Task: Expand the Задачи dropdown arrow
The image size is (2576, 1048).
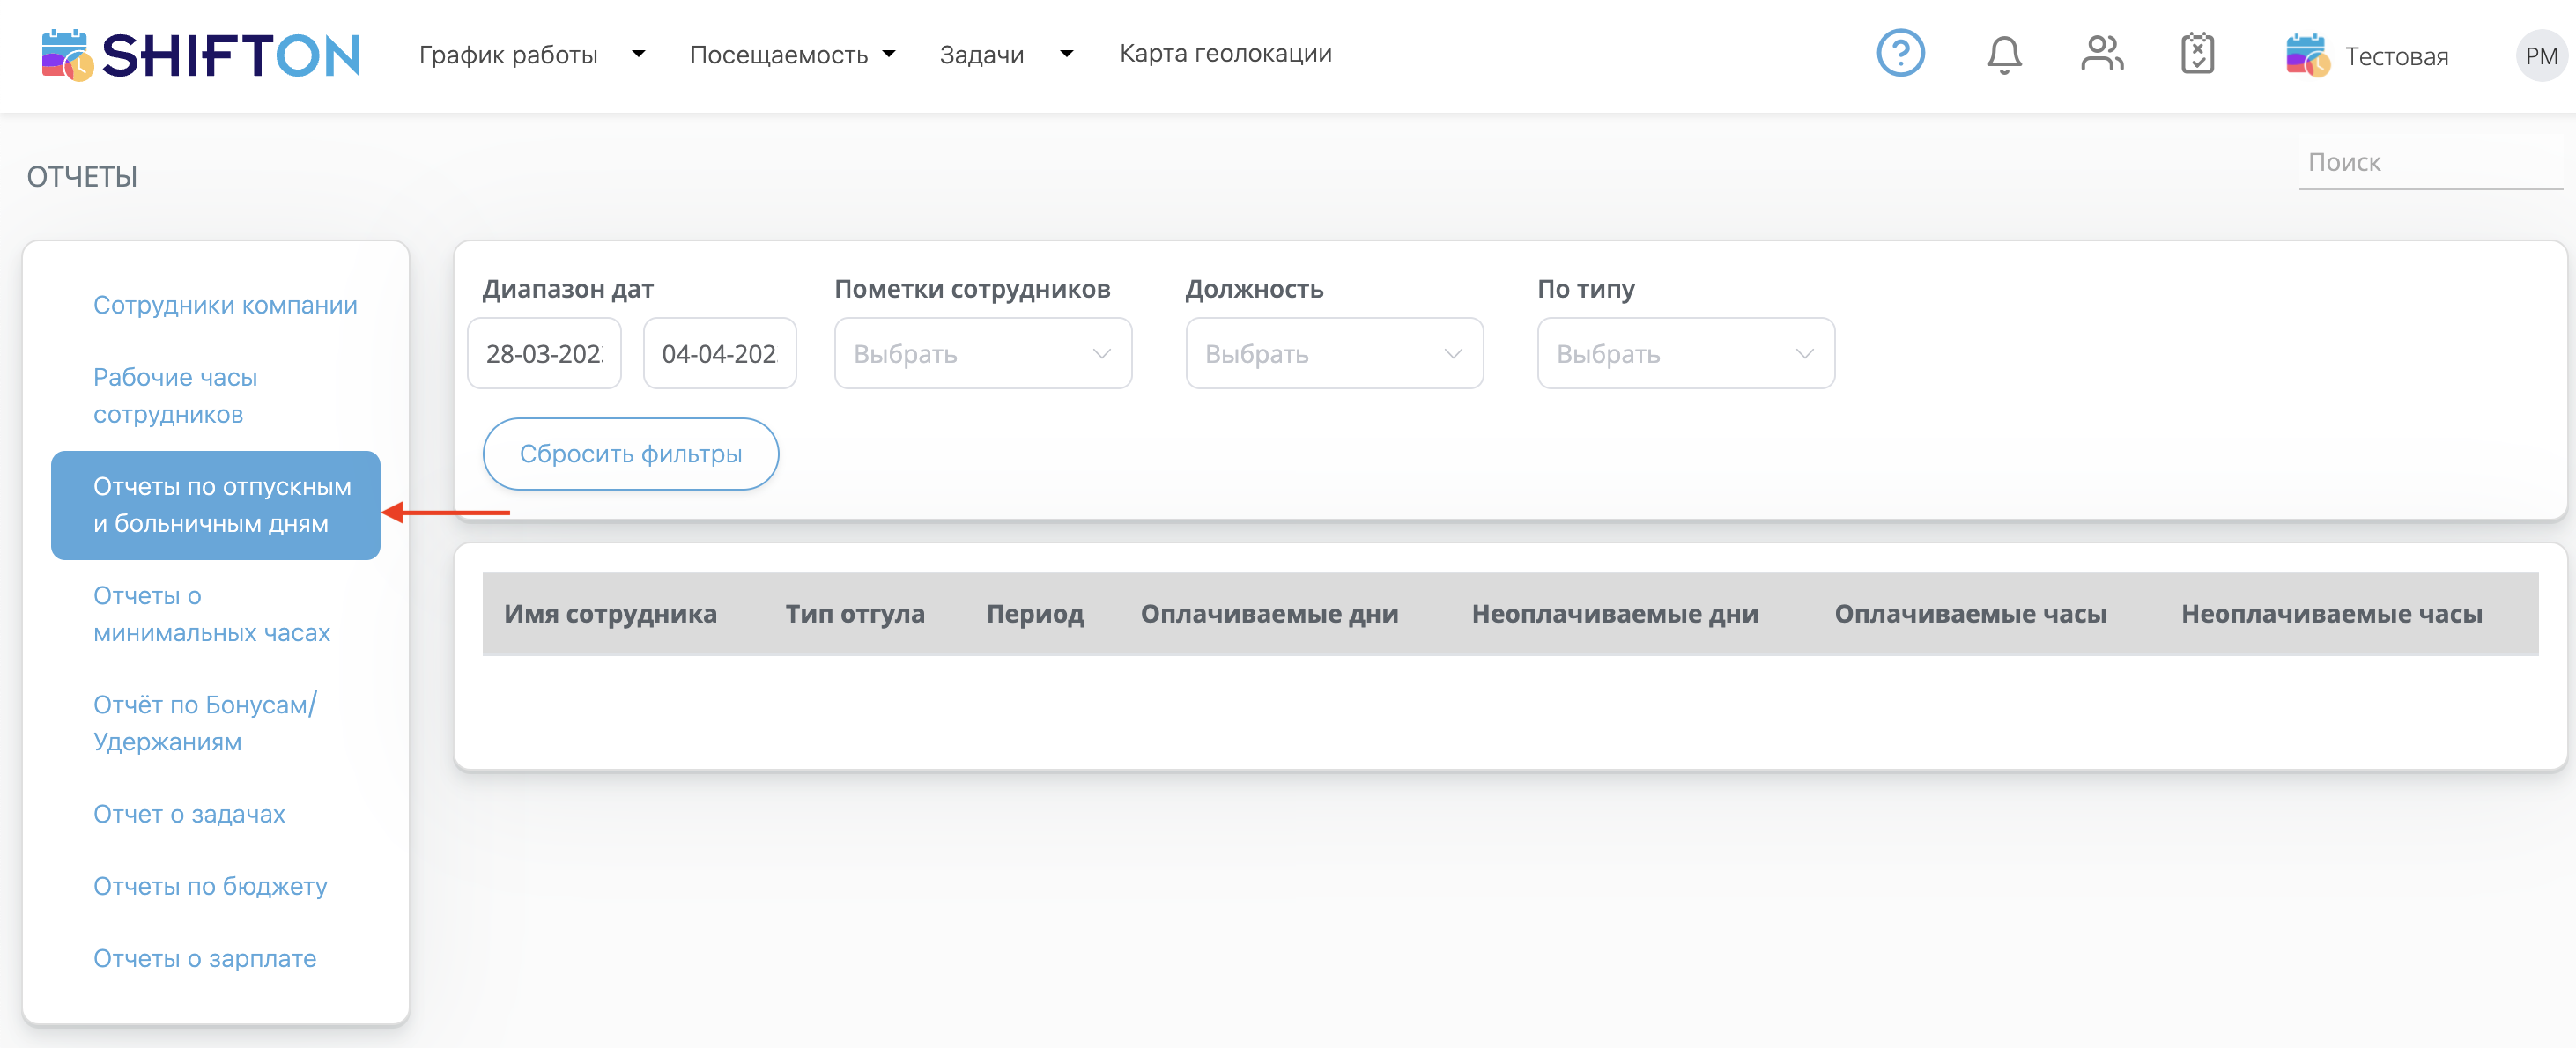Action: [1066, 54]
